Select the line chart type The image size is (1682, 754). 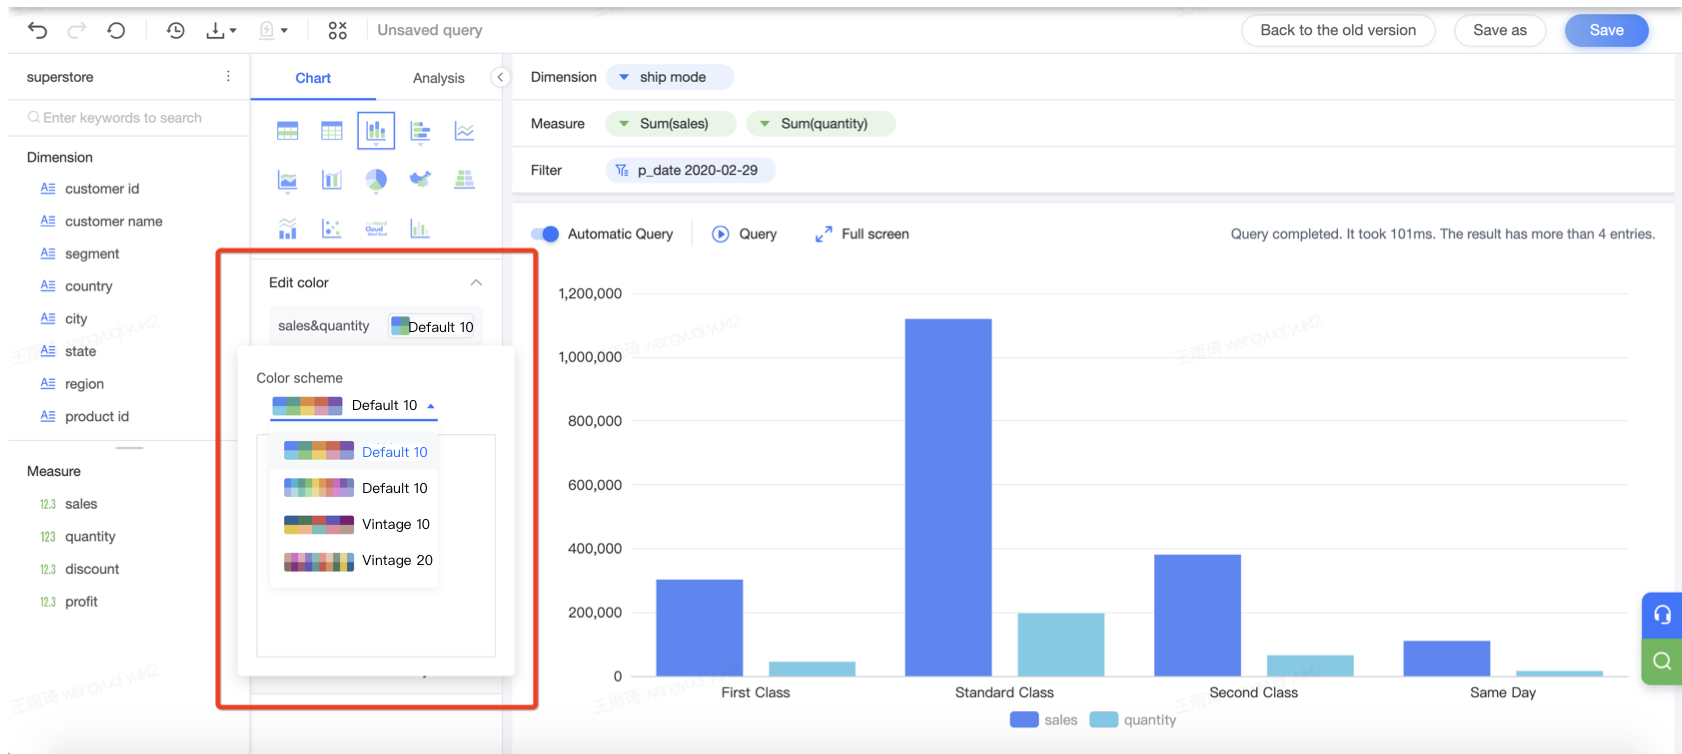464,131
